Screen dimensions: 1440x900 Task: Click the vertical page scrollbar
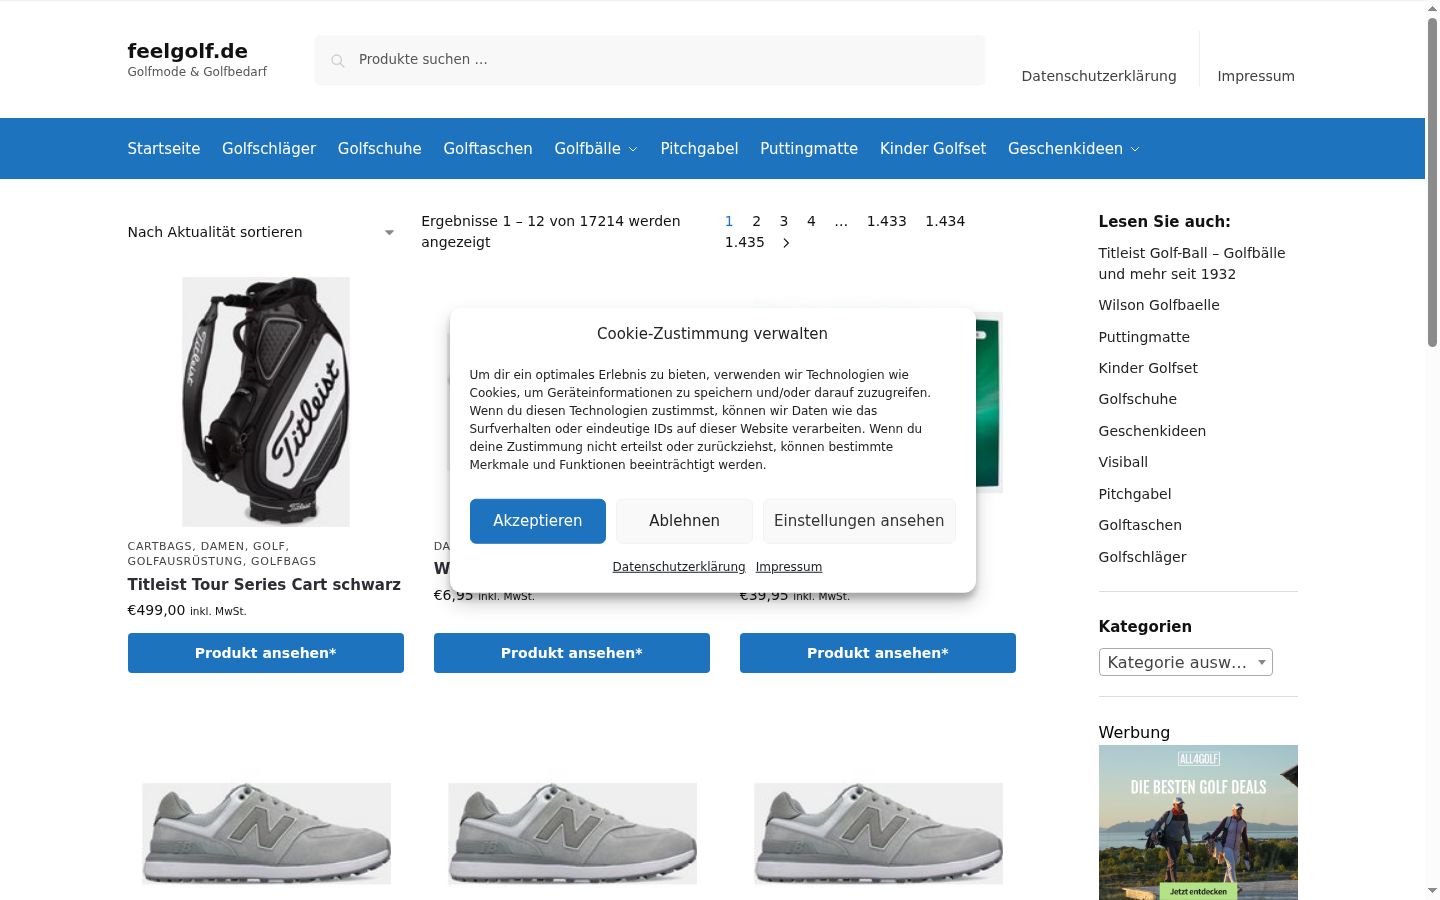tap(1432, 182)
